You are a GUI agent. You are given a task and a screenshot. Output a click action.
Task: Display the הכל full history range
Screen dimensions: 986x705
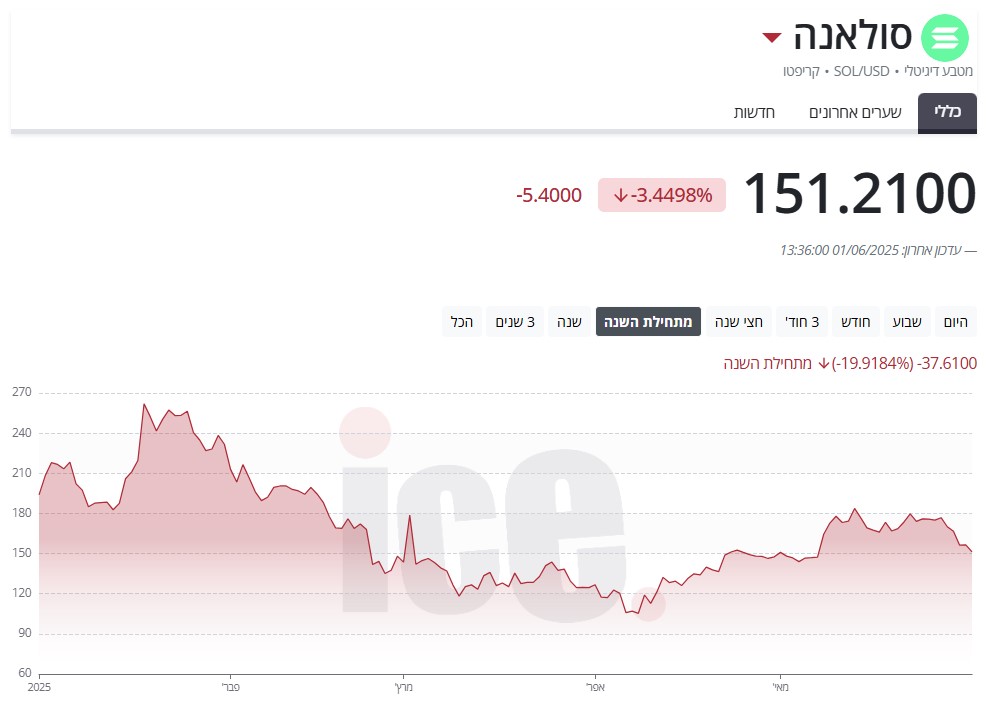pyautogui.click(x=462, y=322)
